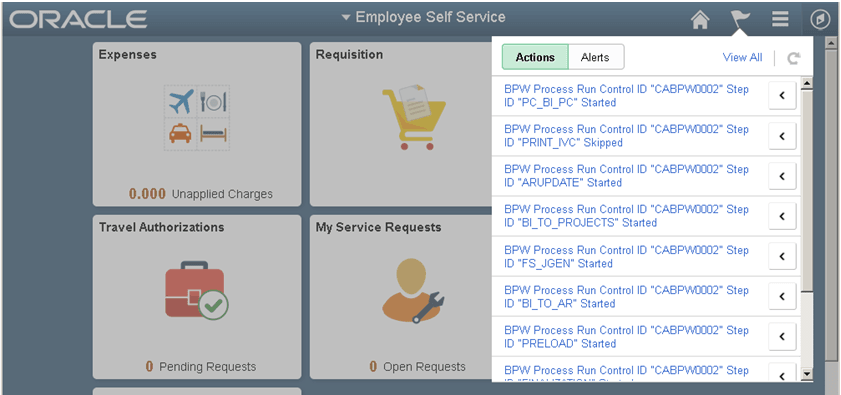The width and height of the screenshot is (841, 395).
Task: Click the Oracle logo
Action: click(x=78, y=19)
